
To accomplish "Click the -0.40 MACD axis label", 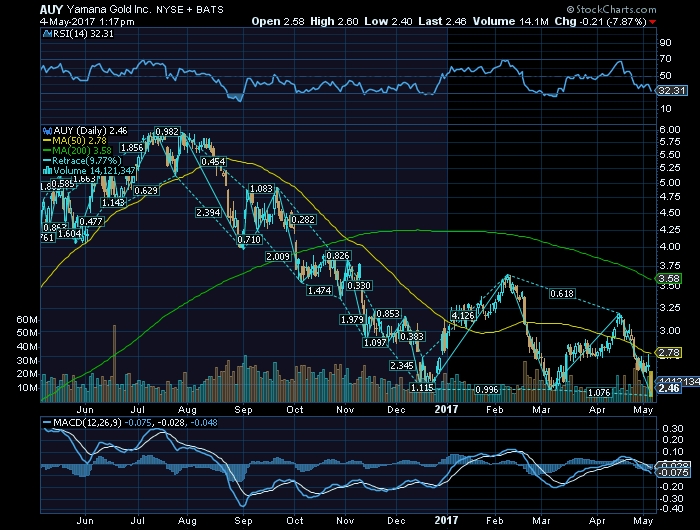I will pos(672,508).
